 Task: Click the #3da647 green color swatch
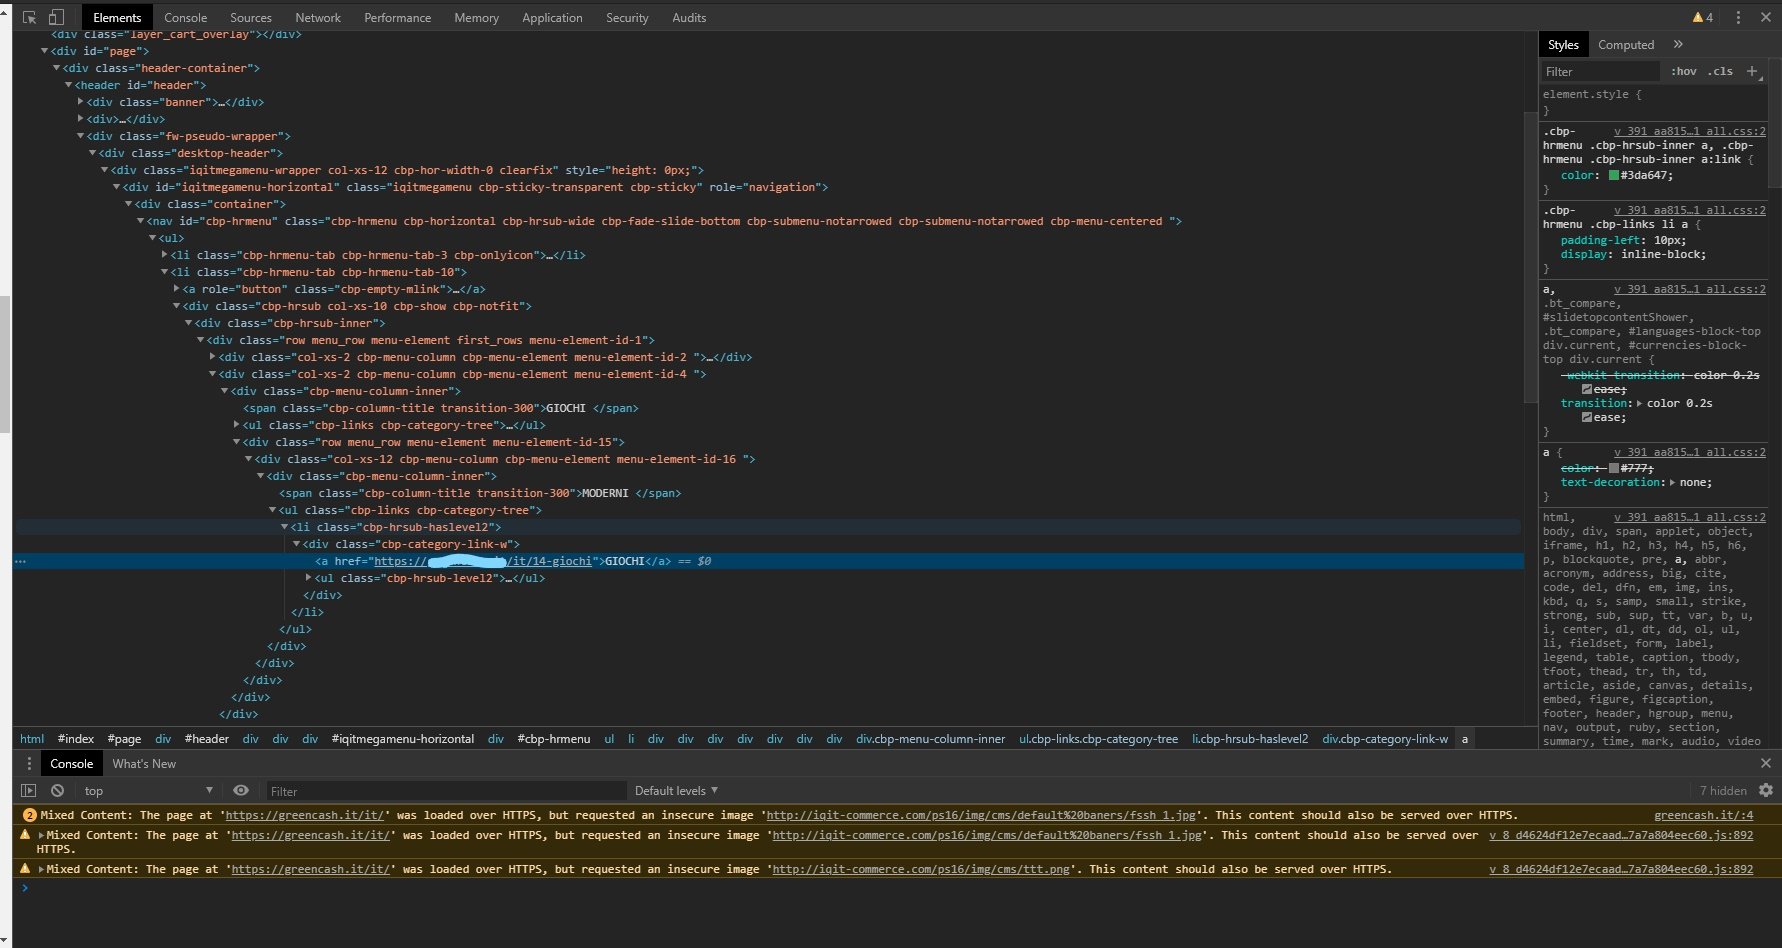click(x=1614, y=175)
